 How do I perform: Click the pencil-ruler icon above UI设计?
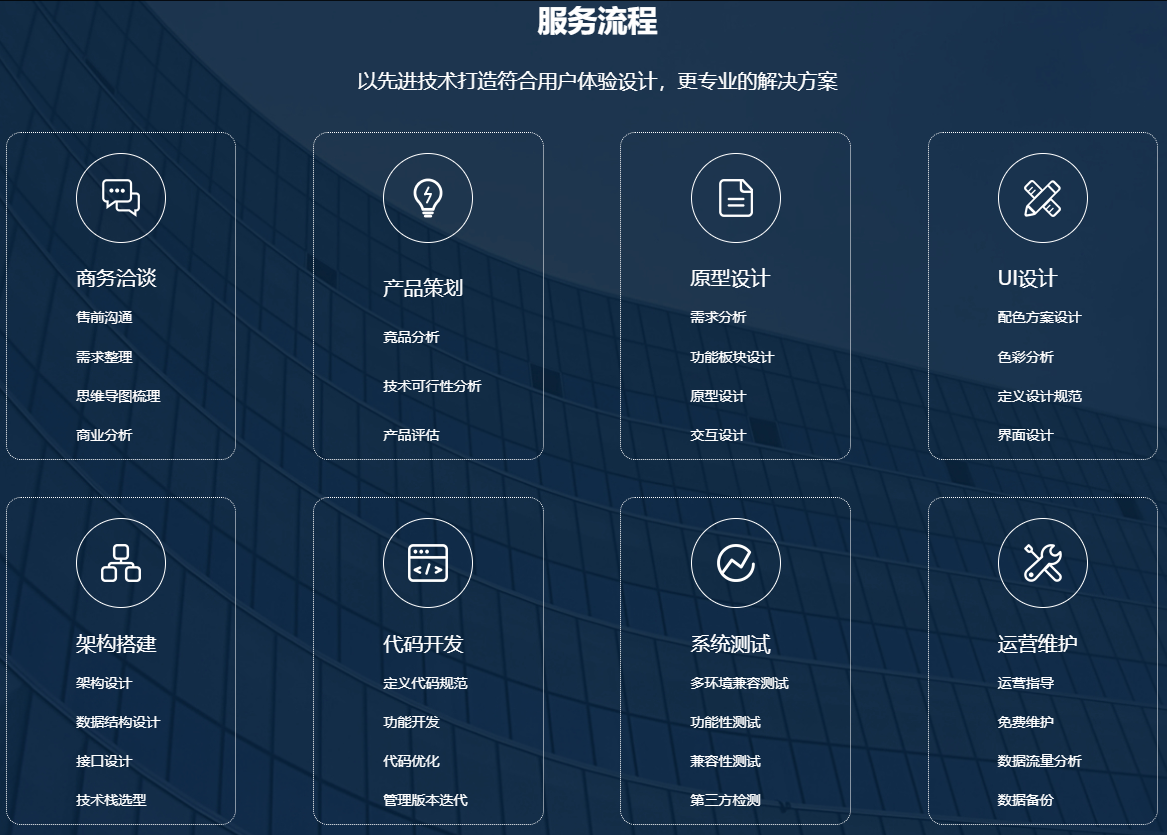tap(1042, 198)
